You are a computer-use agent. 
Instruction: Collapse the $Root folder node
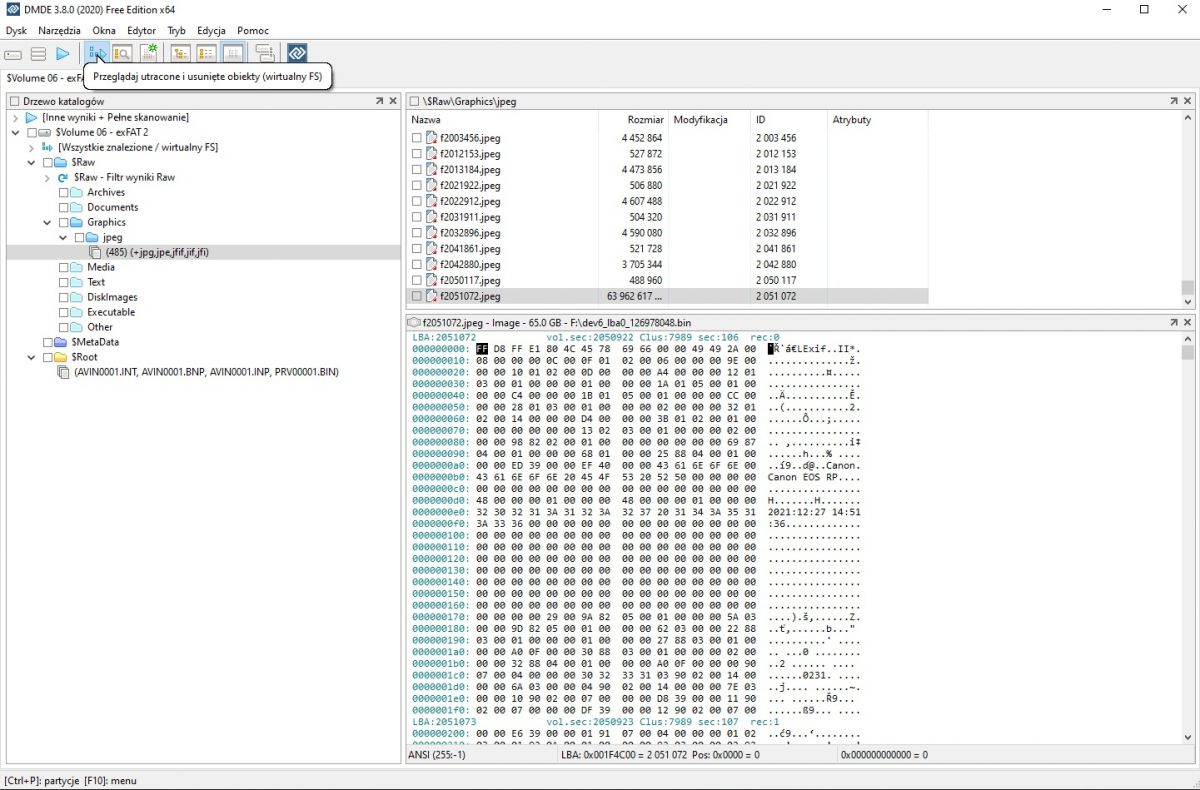31,357
